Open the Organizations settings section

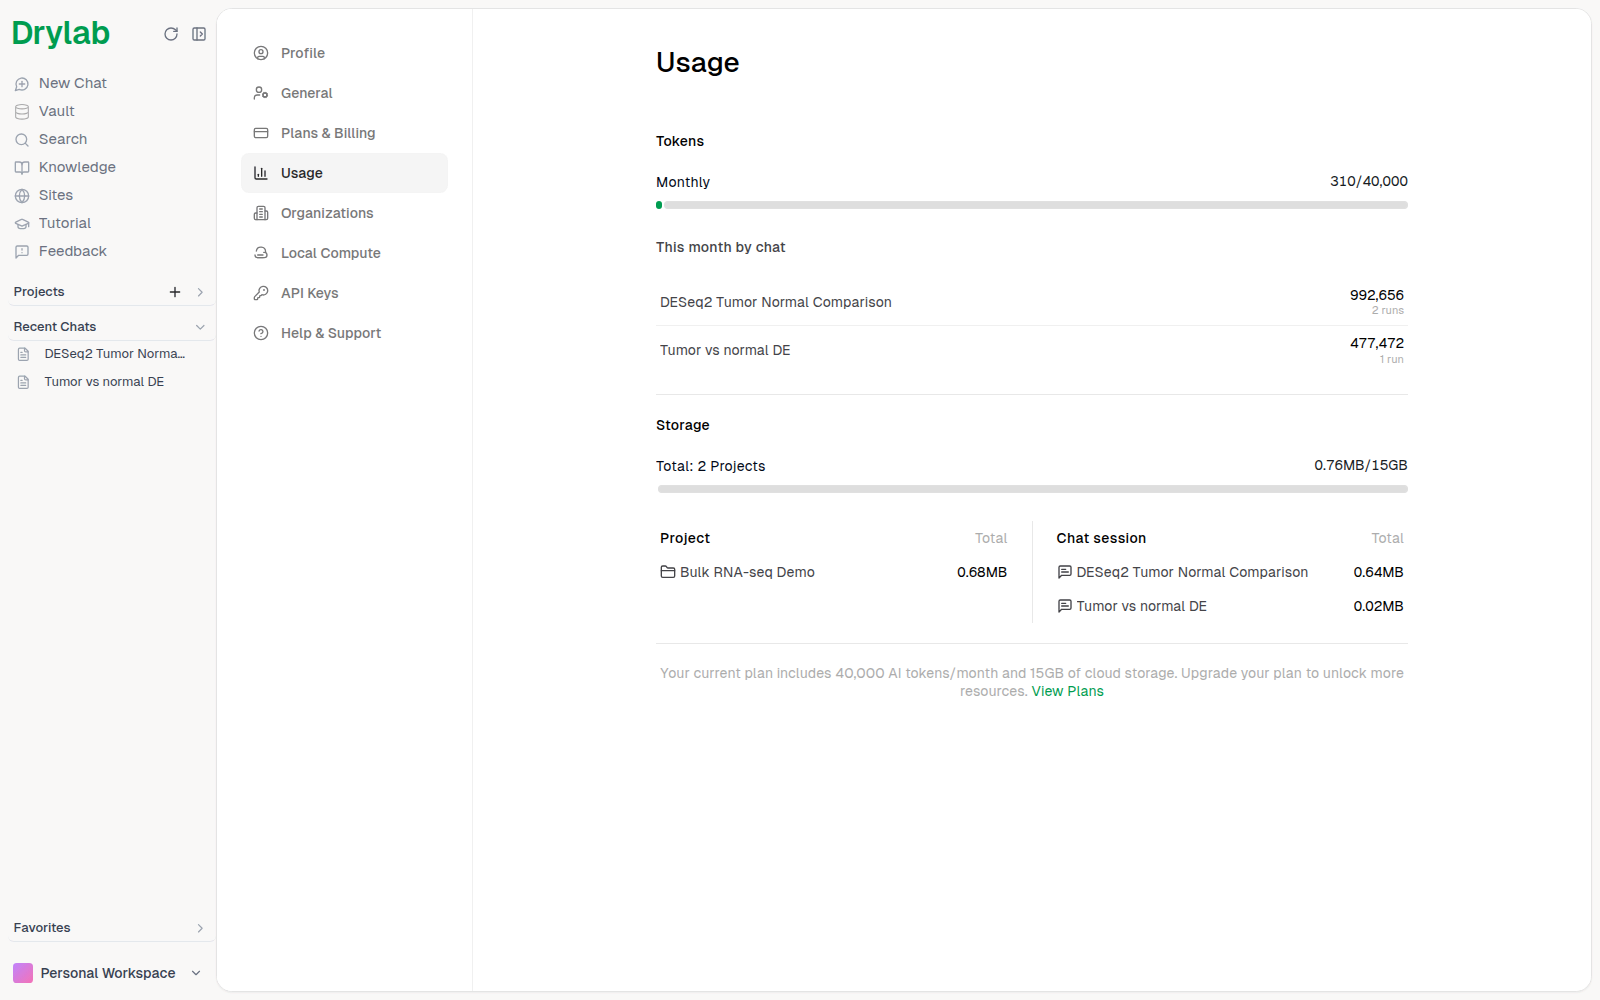(344, 213)
